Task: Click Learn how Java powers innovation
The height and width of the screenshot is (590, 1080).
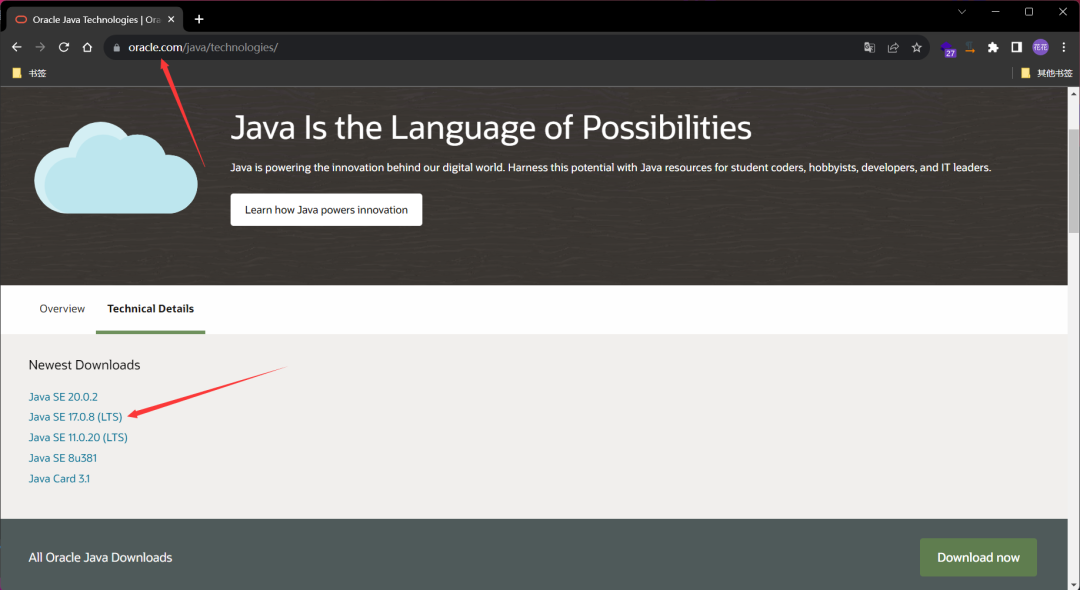Action: [326, 210]
